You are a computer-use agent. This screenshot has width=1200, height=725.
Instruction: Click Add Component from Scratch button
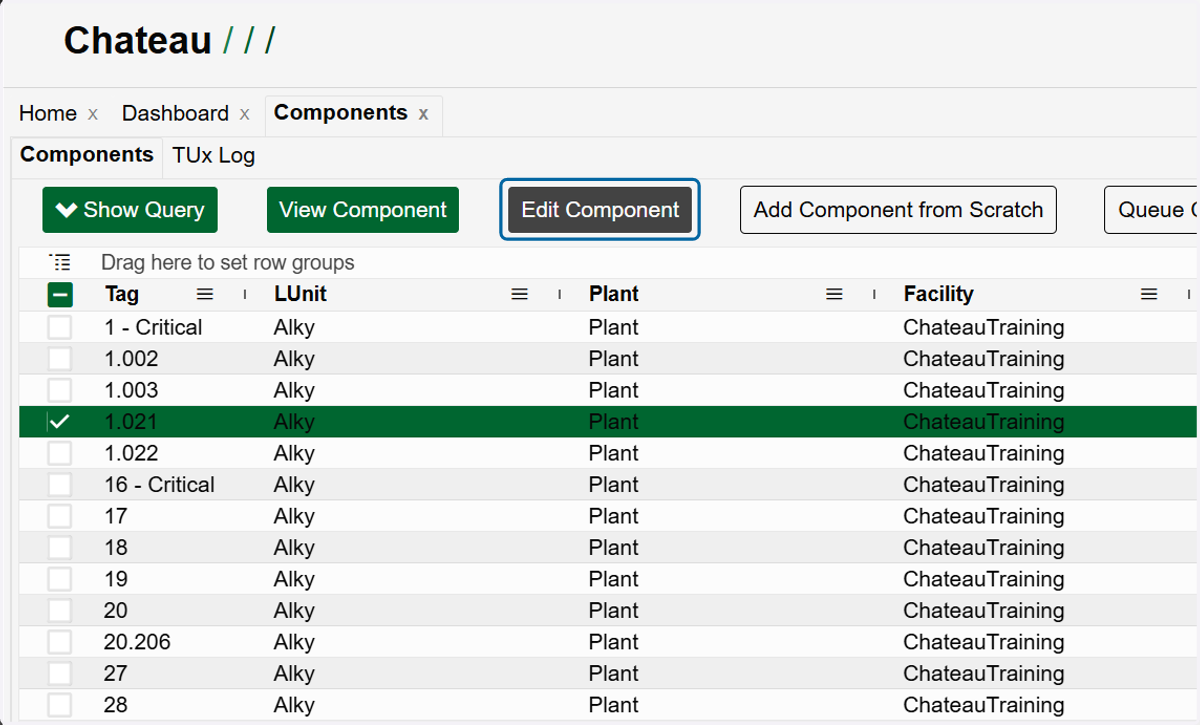point(898,210)
